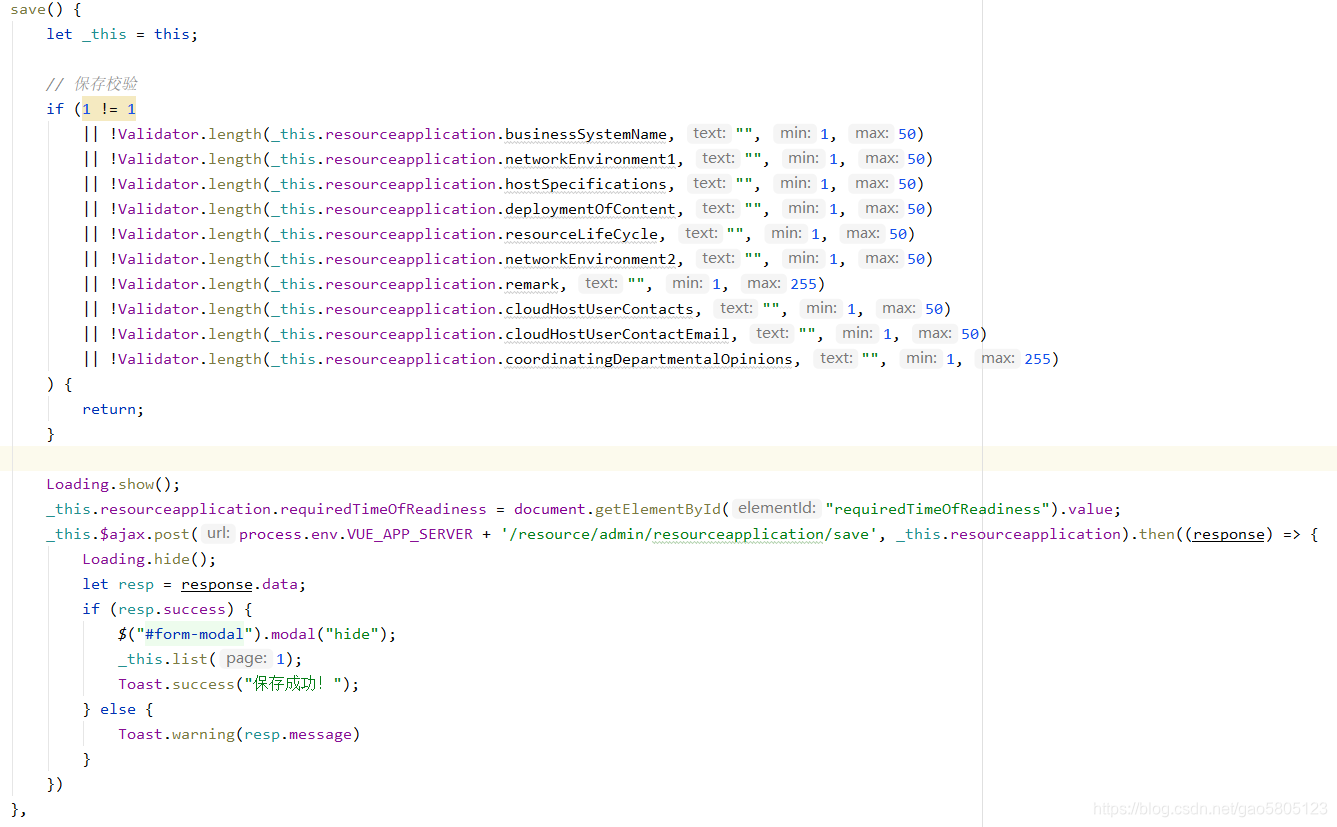
Task: Click max value 50 on businessSystemName line
Action: coord(906,134)
